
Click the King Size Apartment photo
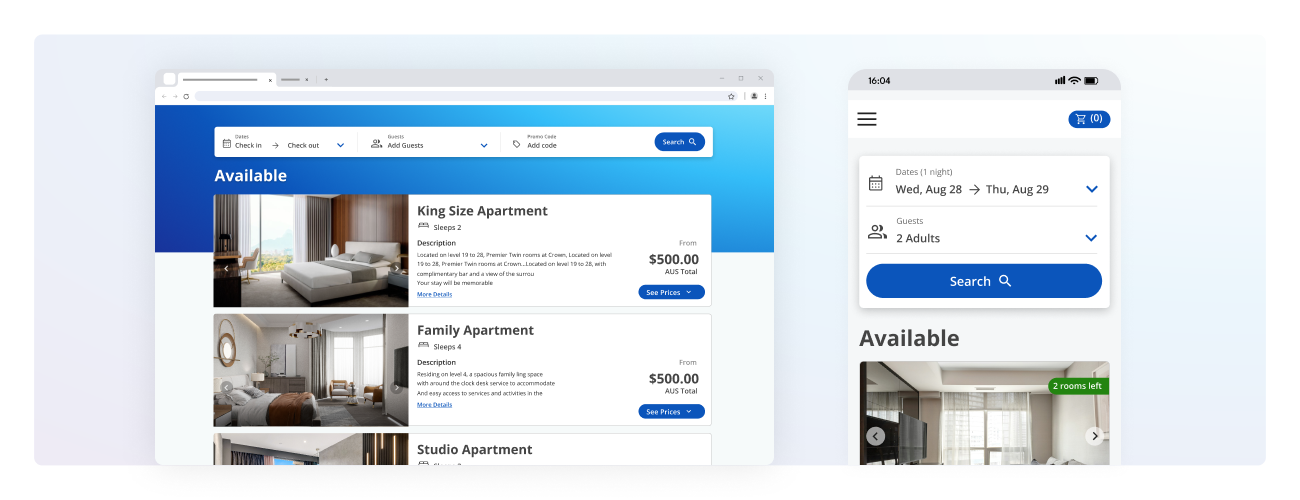coord(311,250)
